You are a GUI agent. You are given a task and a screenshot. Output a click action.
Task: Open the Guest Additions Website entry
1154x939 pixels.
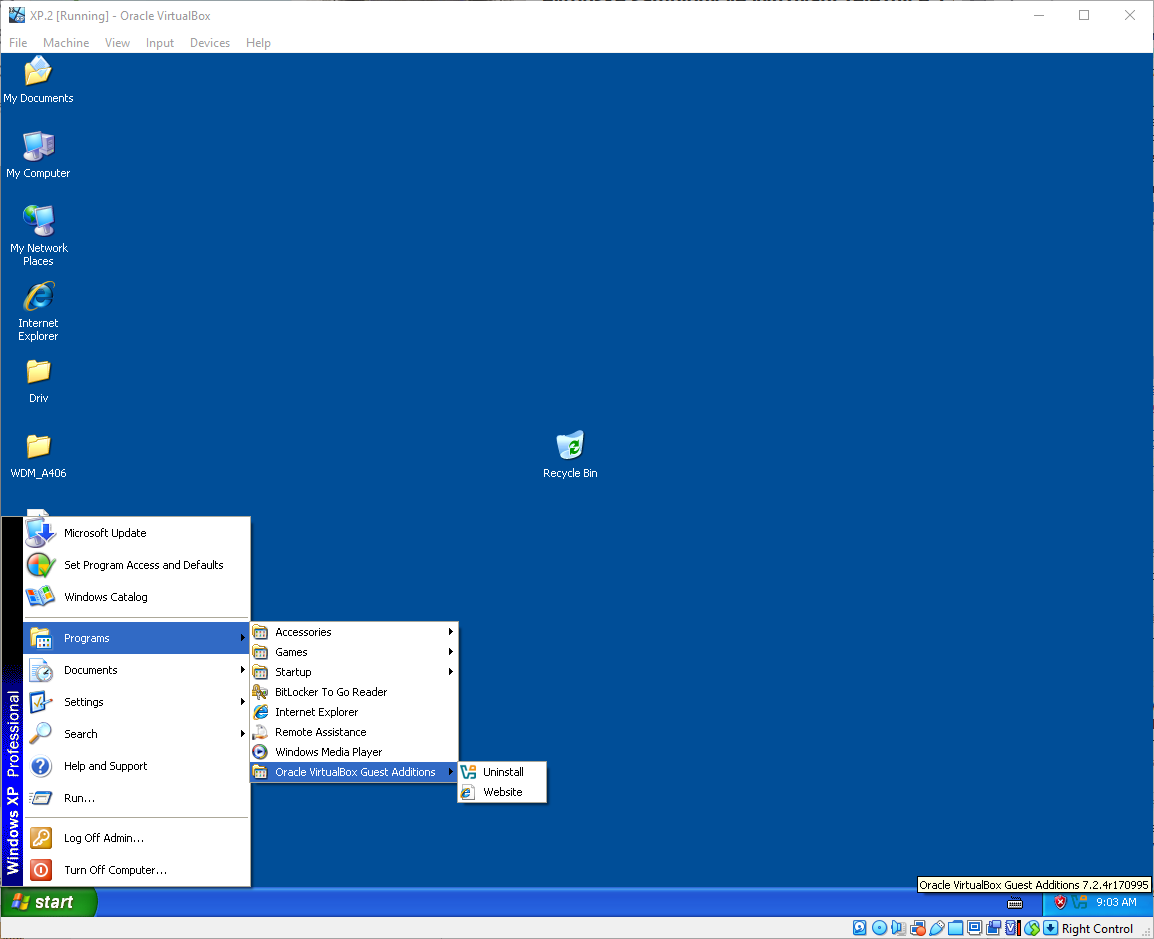502,792
